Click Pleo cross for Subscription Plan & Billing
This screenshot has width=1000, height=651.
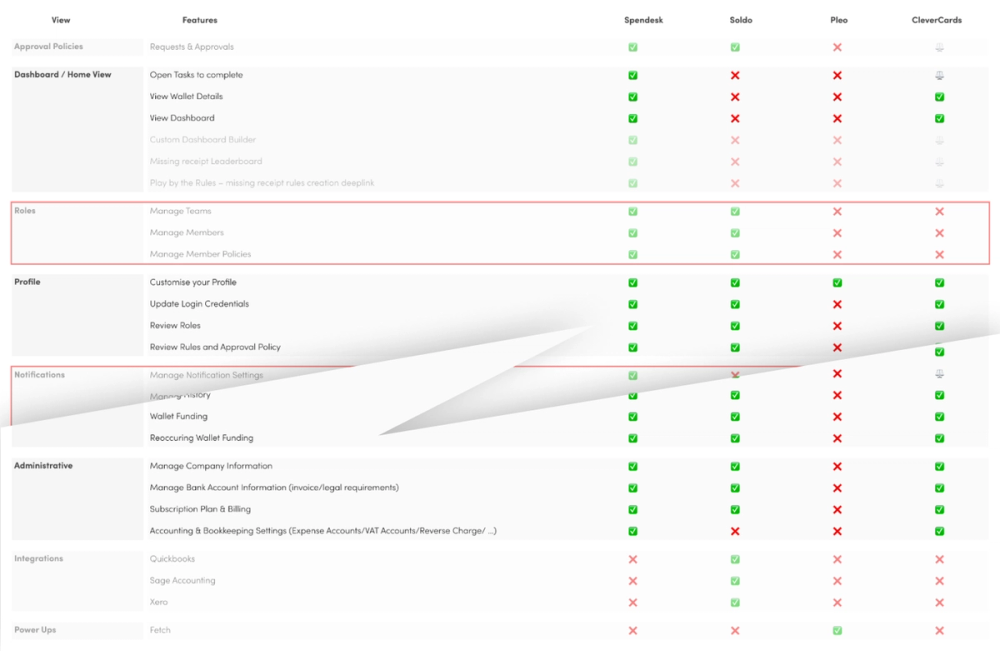pos(837,510)
